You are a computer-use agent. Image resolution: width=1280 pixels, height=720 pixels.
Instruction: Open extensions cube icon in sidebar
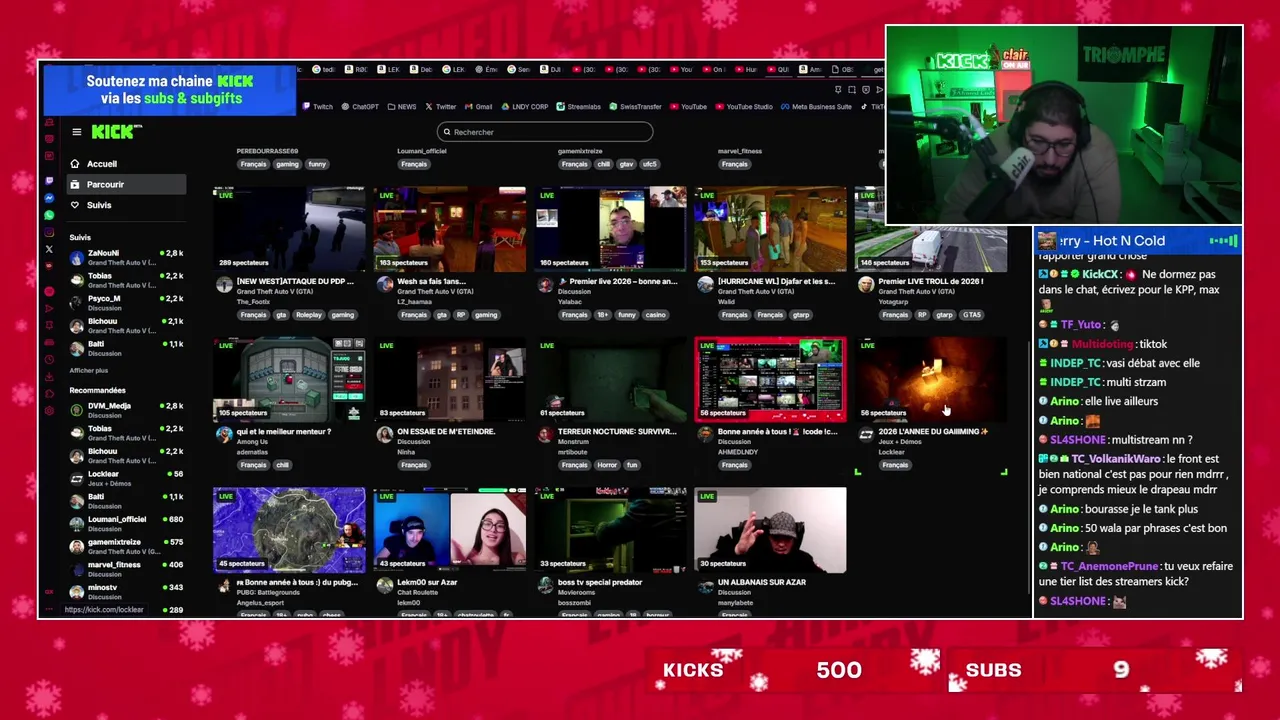point(49,394)
